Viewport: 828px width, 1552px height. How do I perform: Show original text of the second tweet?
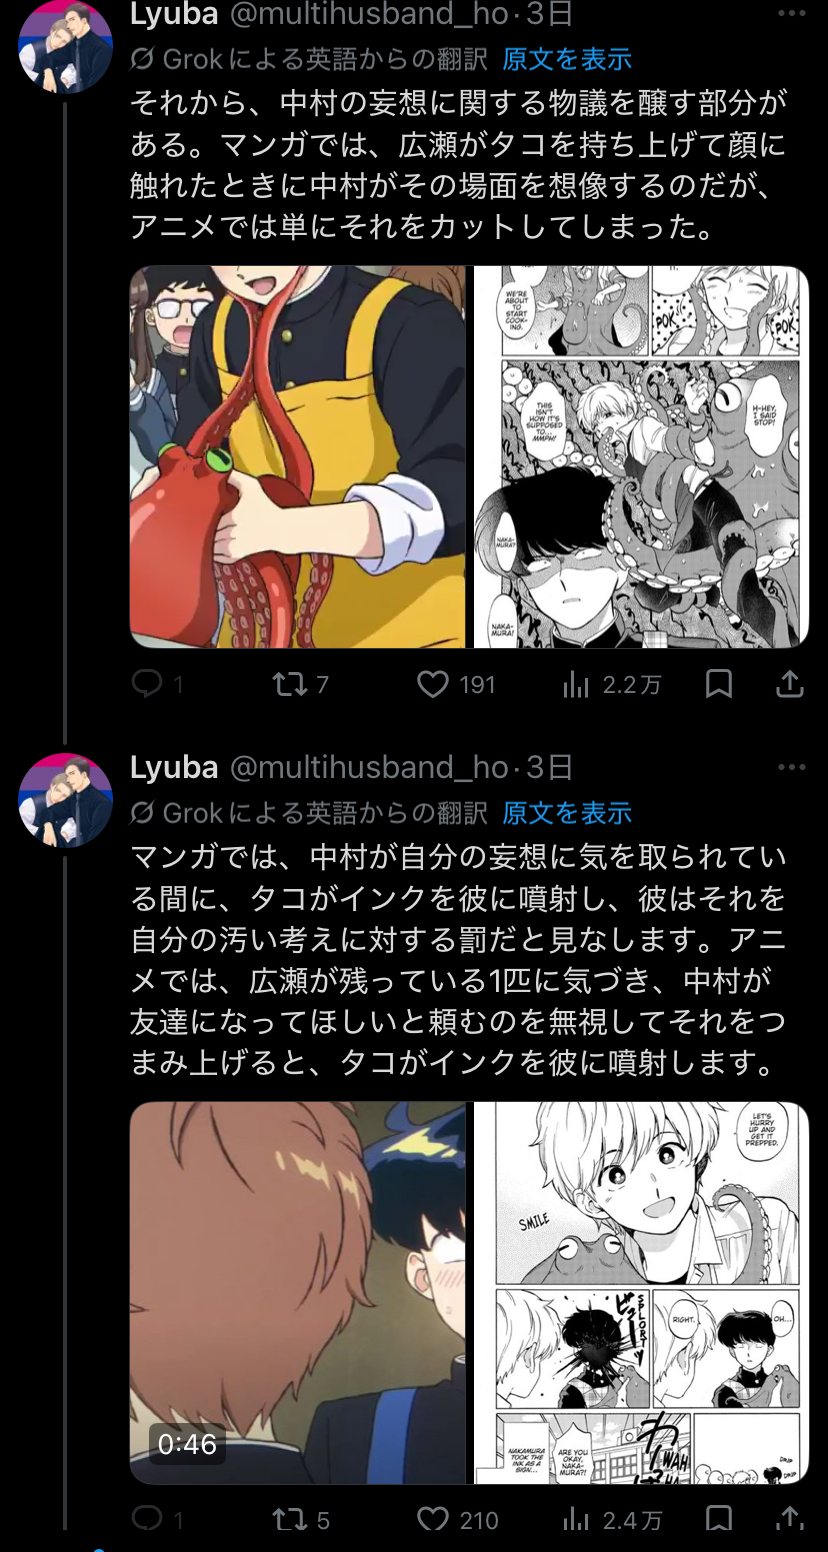click(567, 812)
